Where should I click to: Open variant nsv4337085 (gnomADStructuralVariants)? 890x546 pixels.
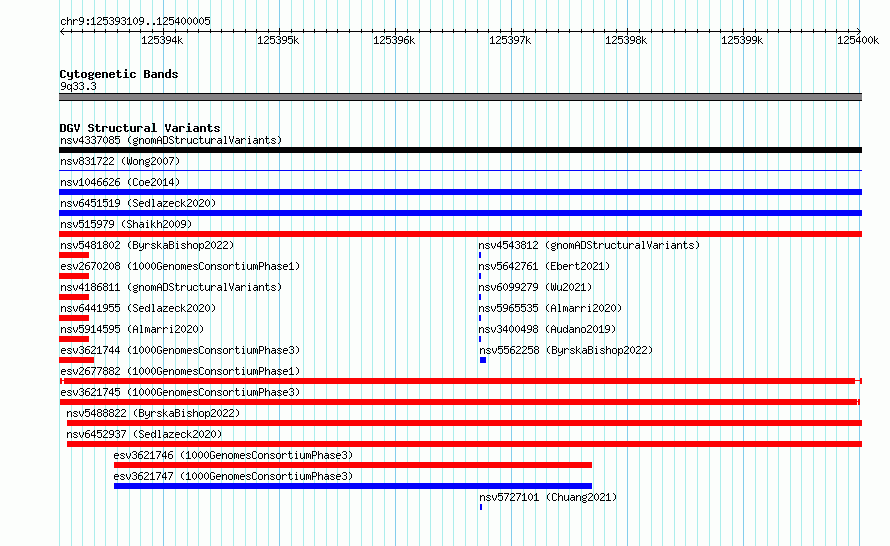click(171, 140)
